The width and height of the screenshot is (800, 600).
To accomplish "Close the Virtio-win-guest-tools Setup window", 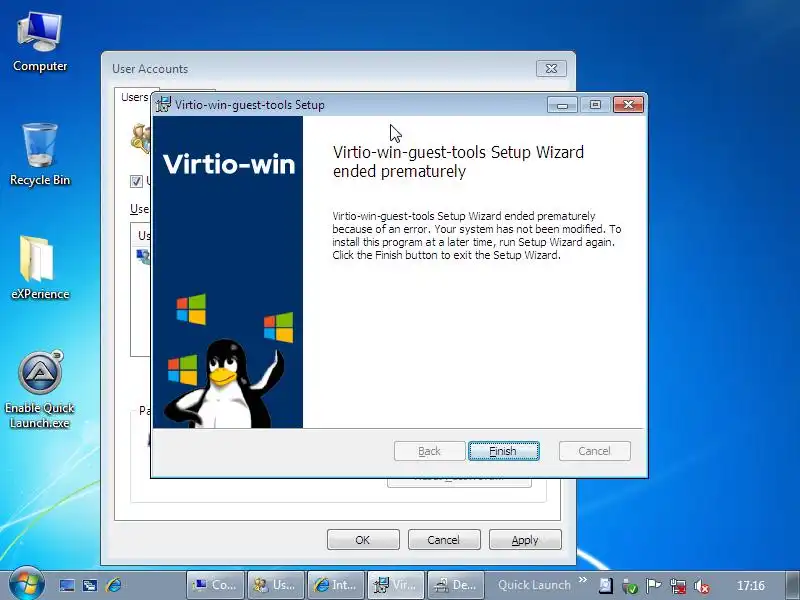I will [628, 105].
